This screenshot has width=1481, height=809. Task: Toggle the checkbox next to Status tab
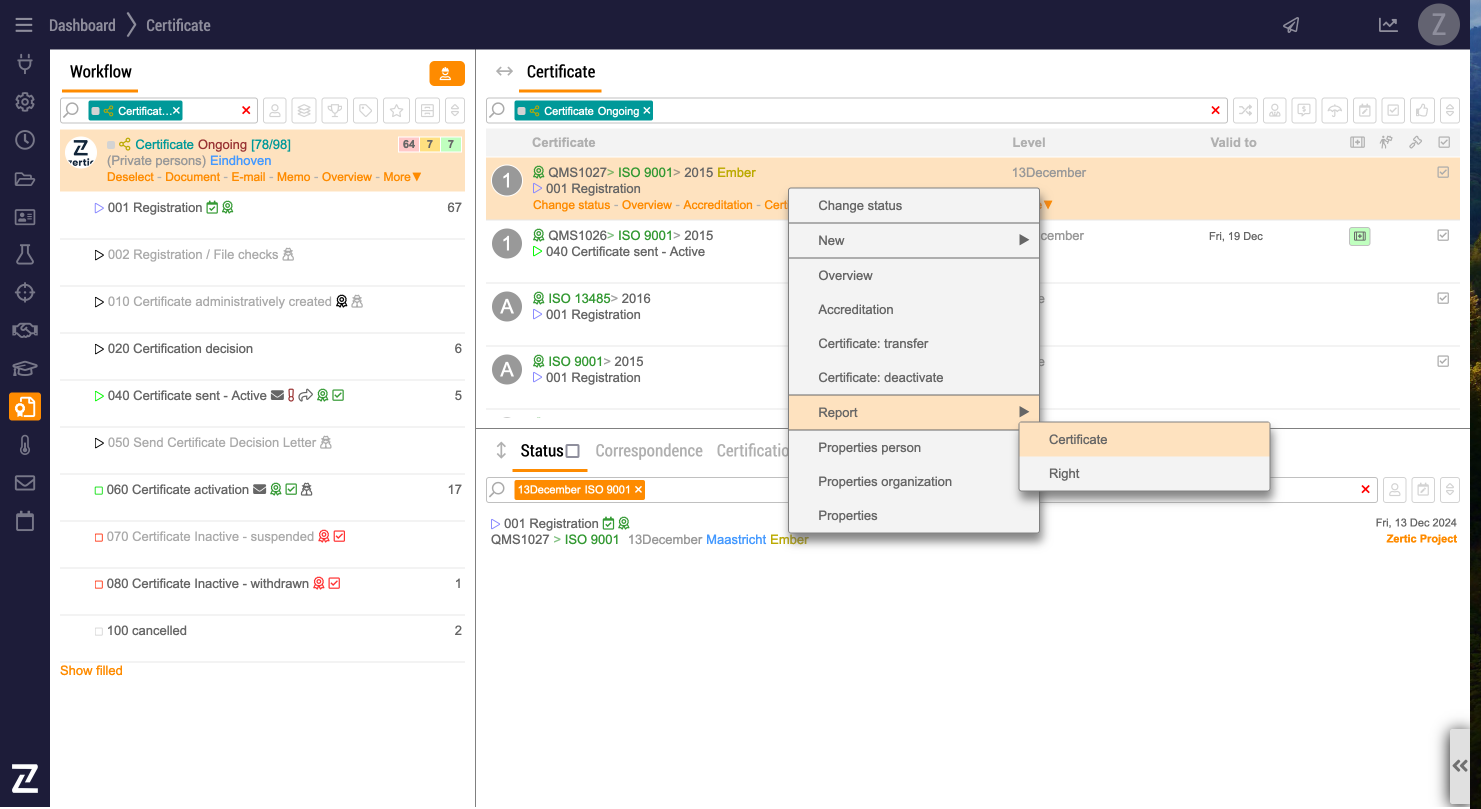(x=573, y=451)
